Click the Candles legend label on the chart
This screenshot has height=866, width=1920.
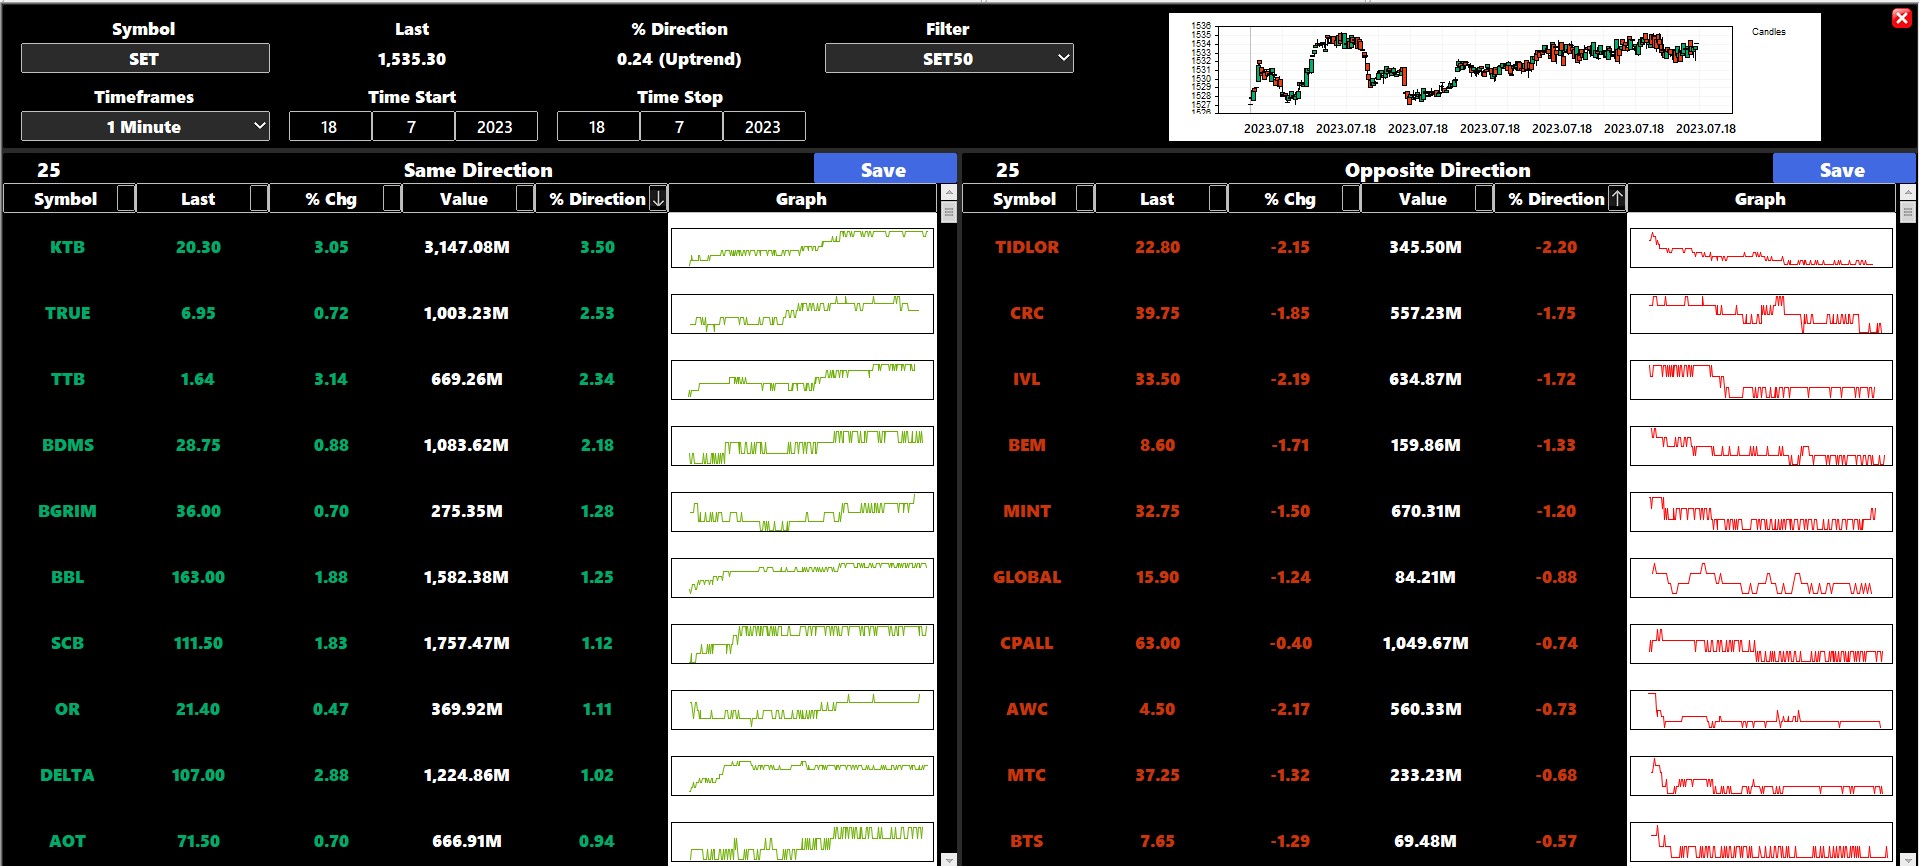[1768, 32]
